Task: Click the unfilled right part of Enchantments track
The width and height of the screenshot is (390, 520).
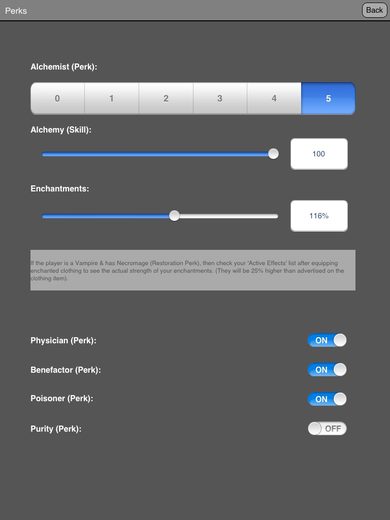Action: [x=229, y=216]
